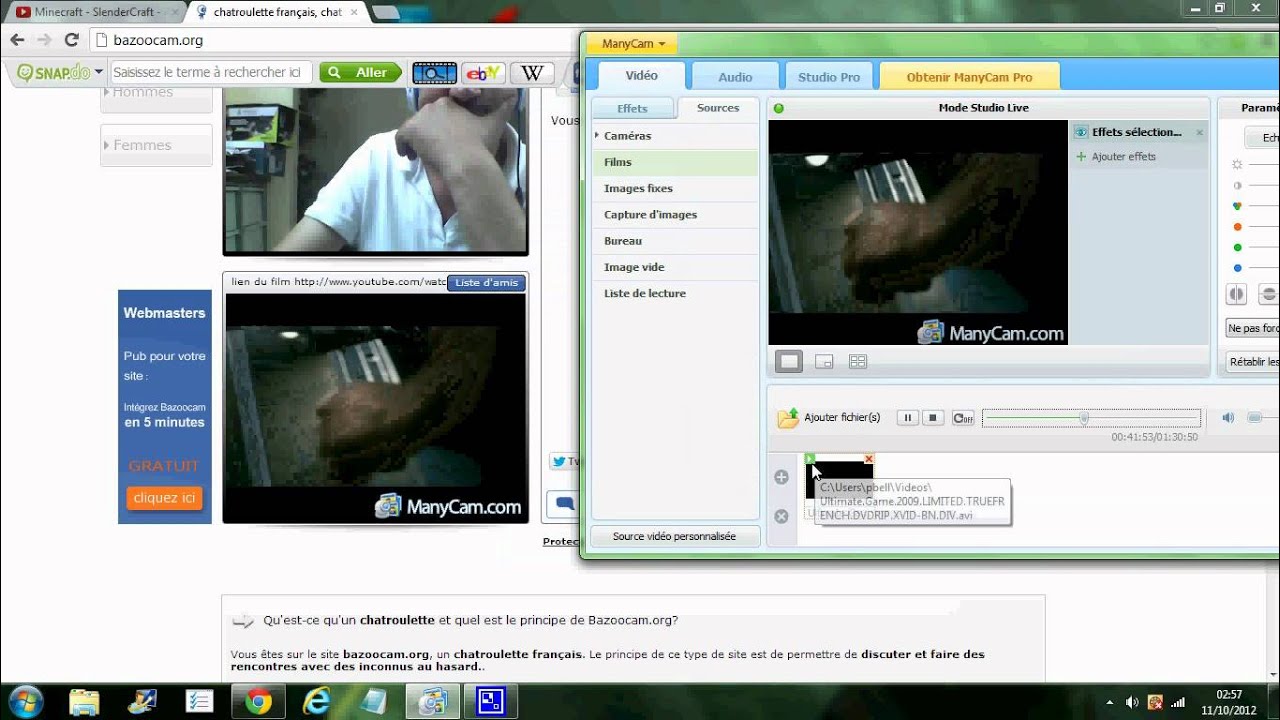The height and width of the screenshot is (720, 1280).
Task: Toggle the eye icon of Effets sélectionnés
Action: click(1081, 132)
